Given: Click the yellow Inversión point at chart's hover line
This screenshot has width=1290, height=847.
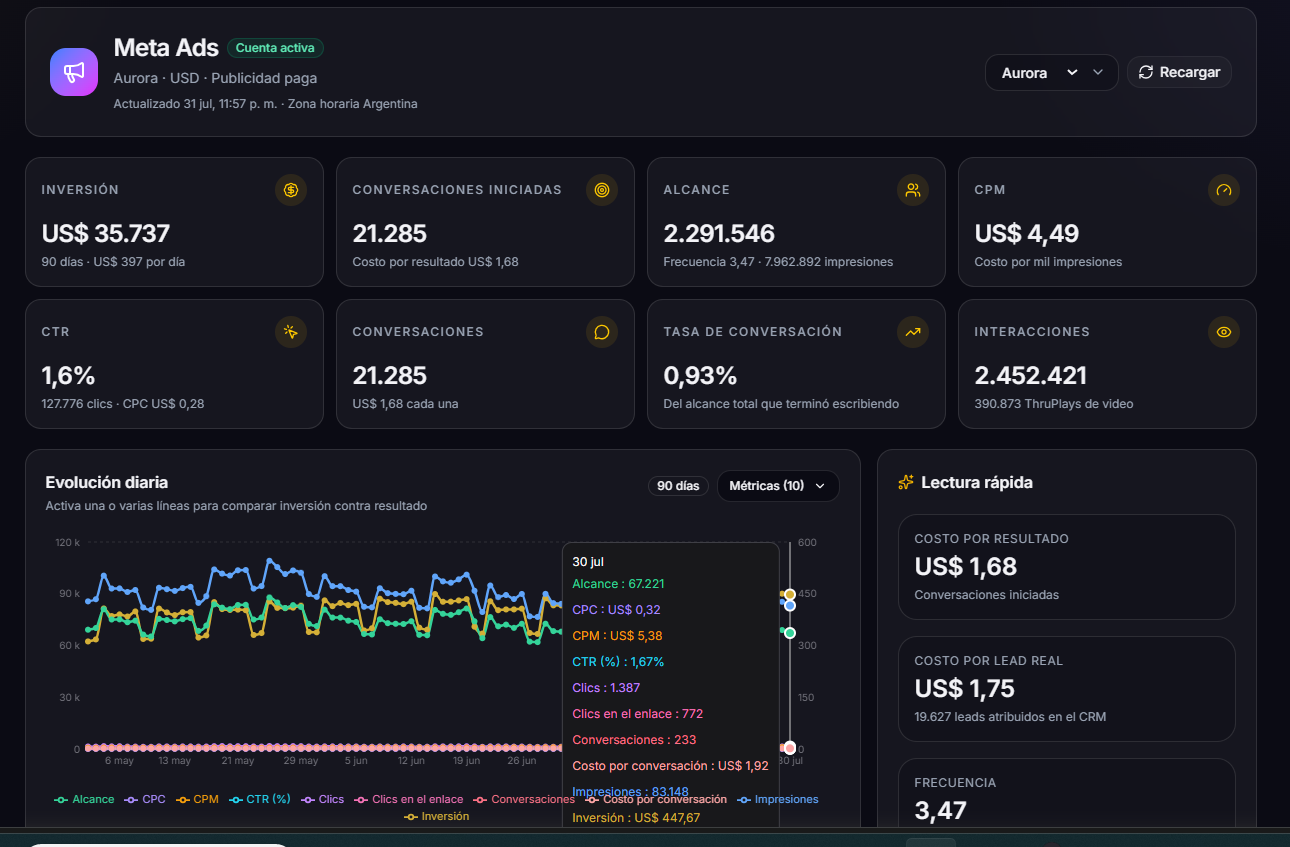Looking at the screenshot, I should (x=790, y=595).
